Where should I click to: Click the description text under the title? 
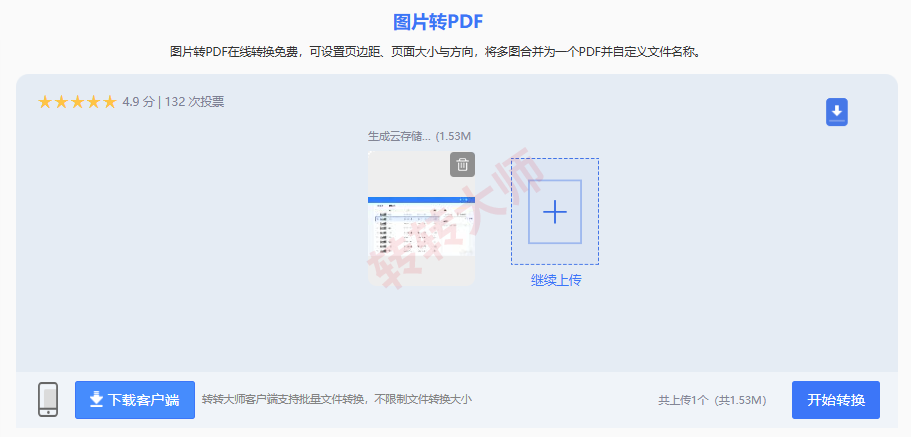tap(436, 52)
